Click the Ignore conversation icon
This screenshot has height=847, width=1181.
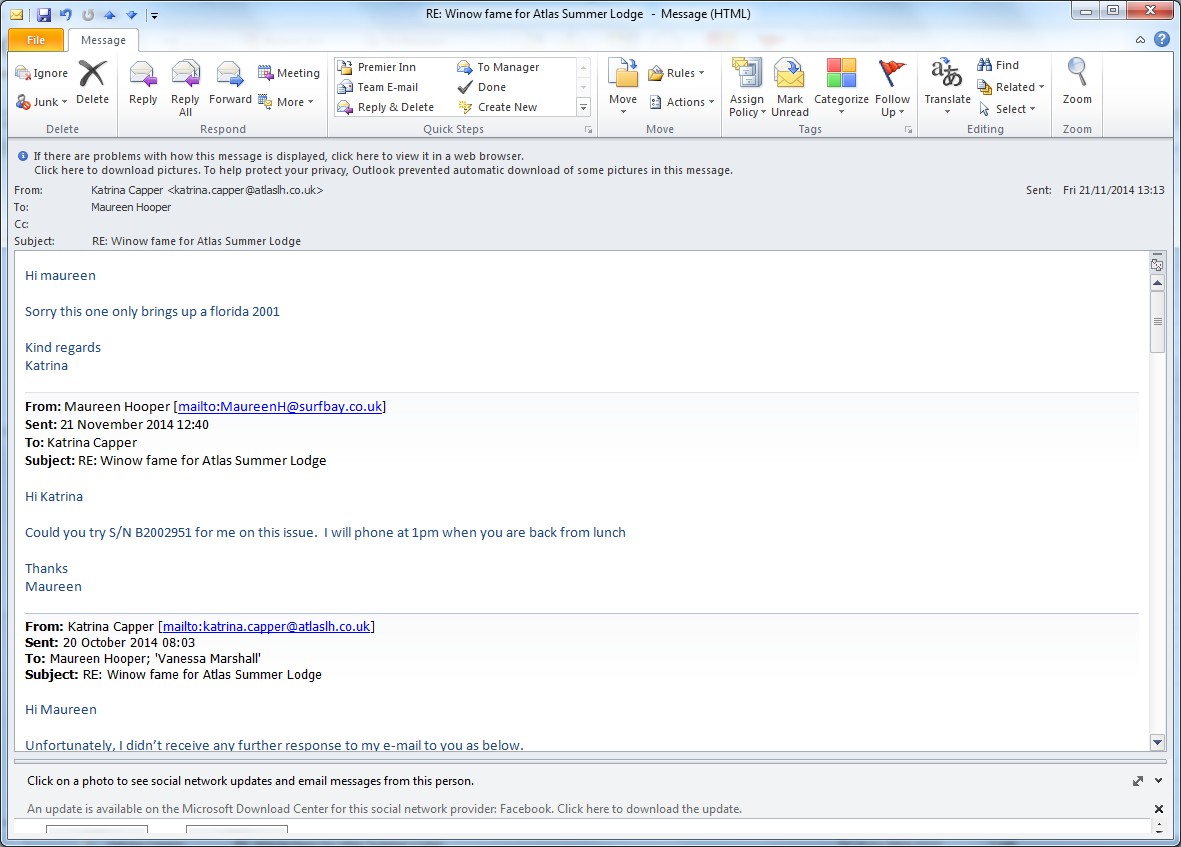coord(41,73)
